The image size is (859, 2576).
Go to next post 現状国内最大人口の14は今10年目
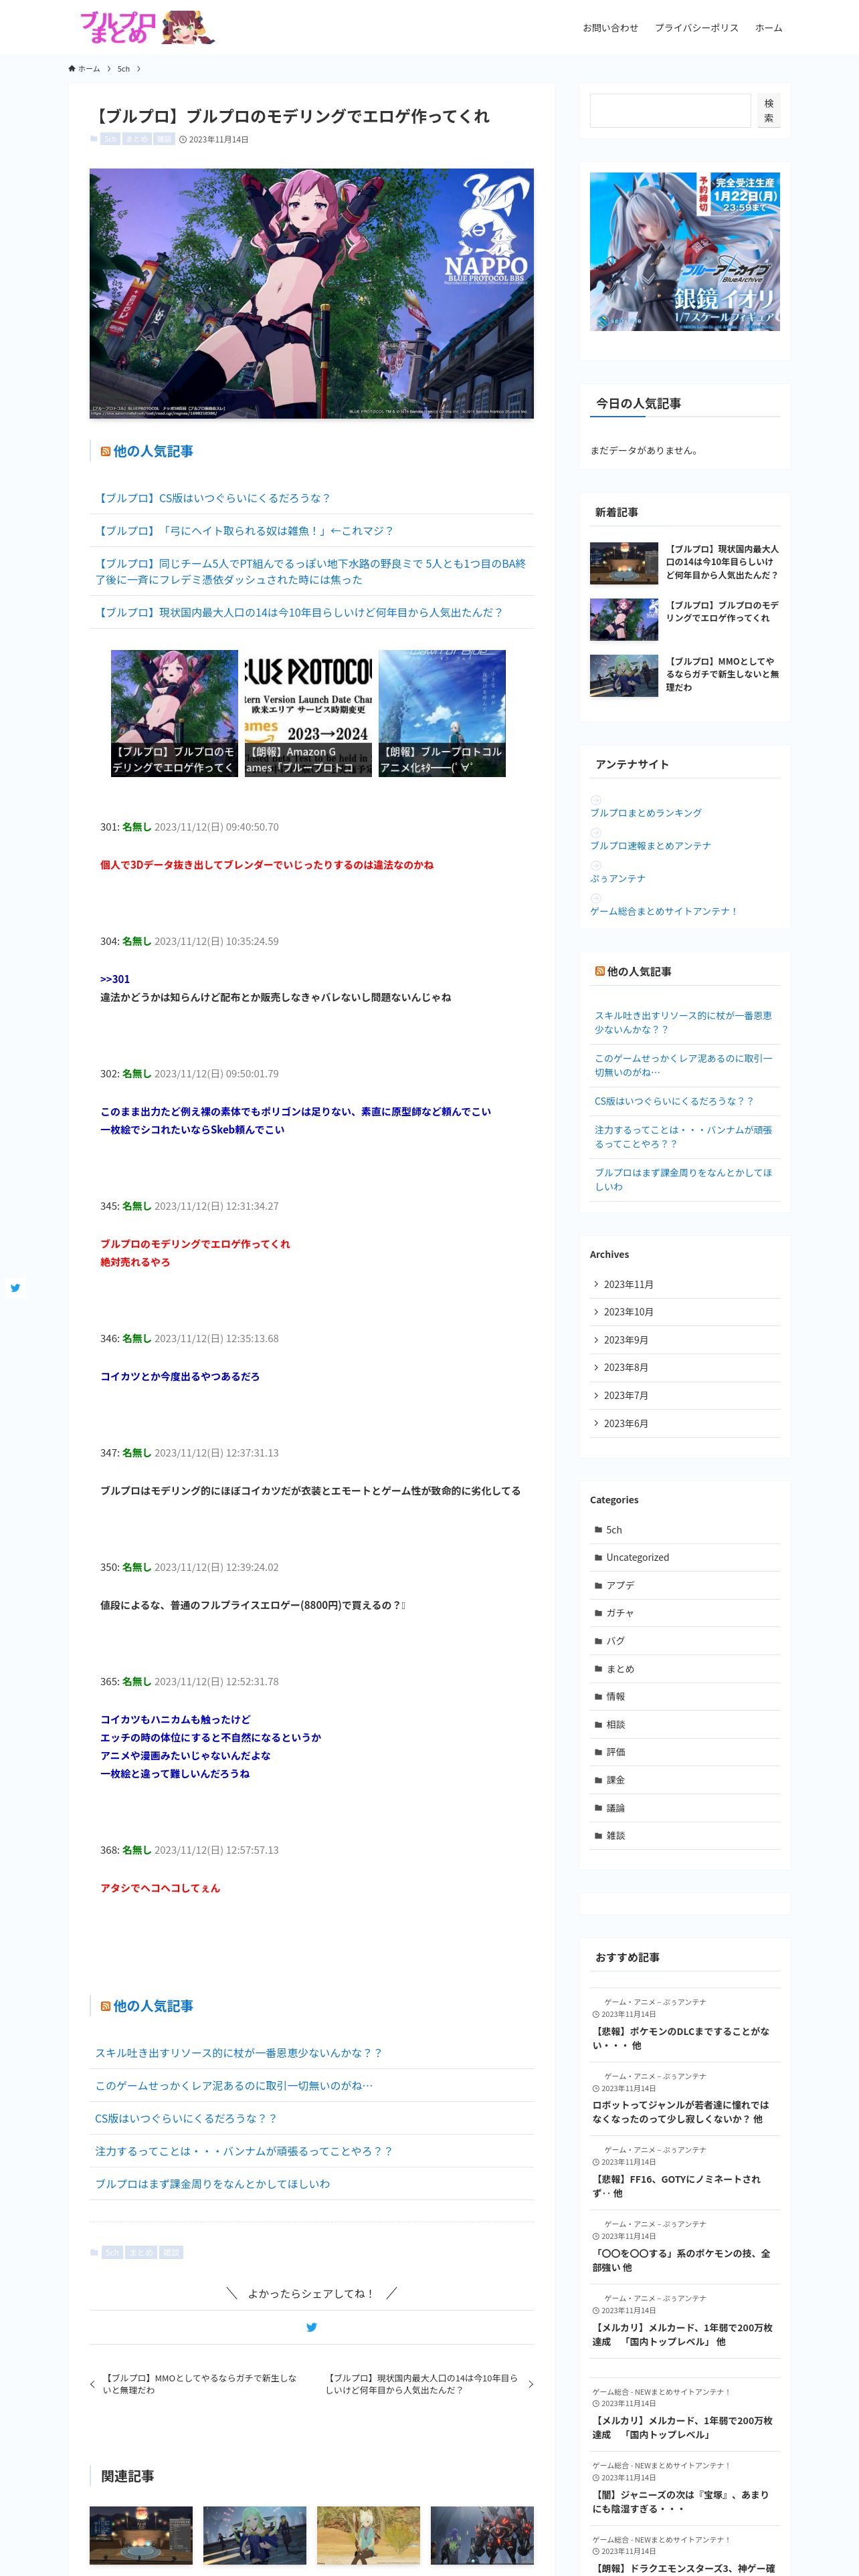pyautogui.click(x=429, y=2384)
